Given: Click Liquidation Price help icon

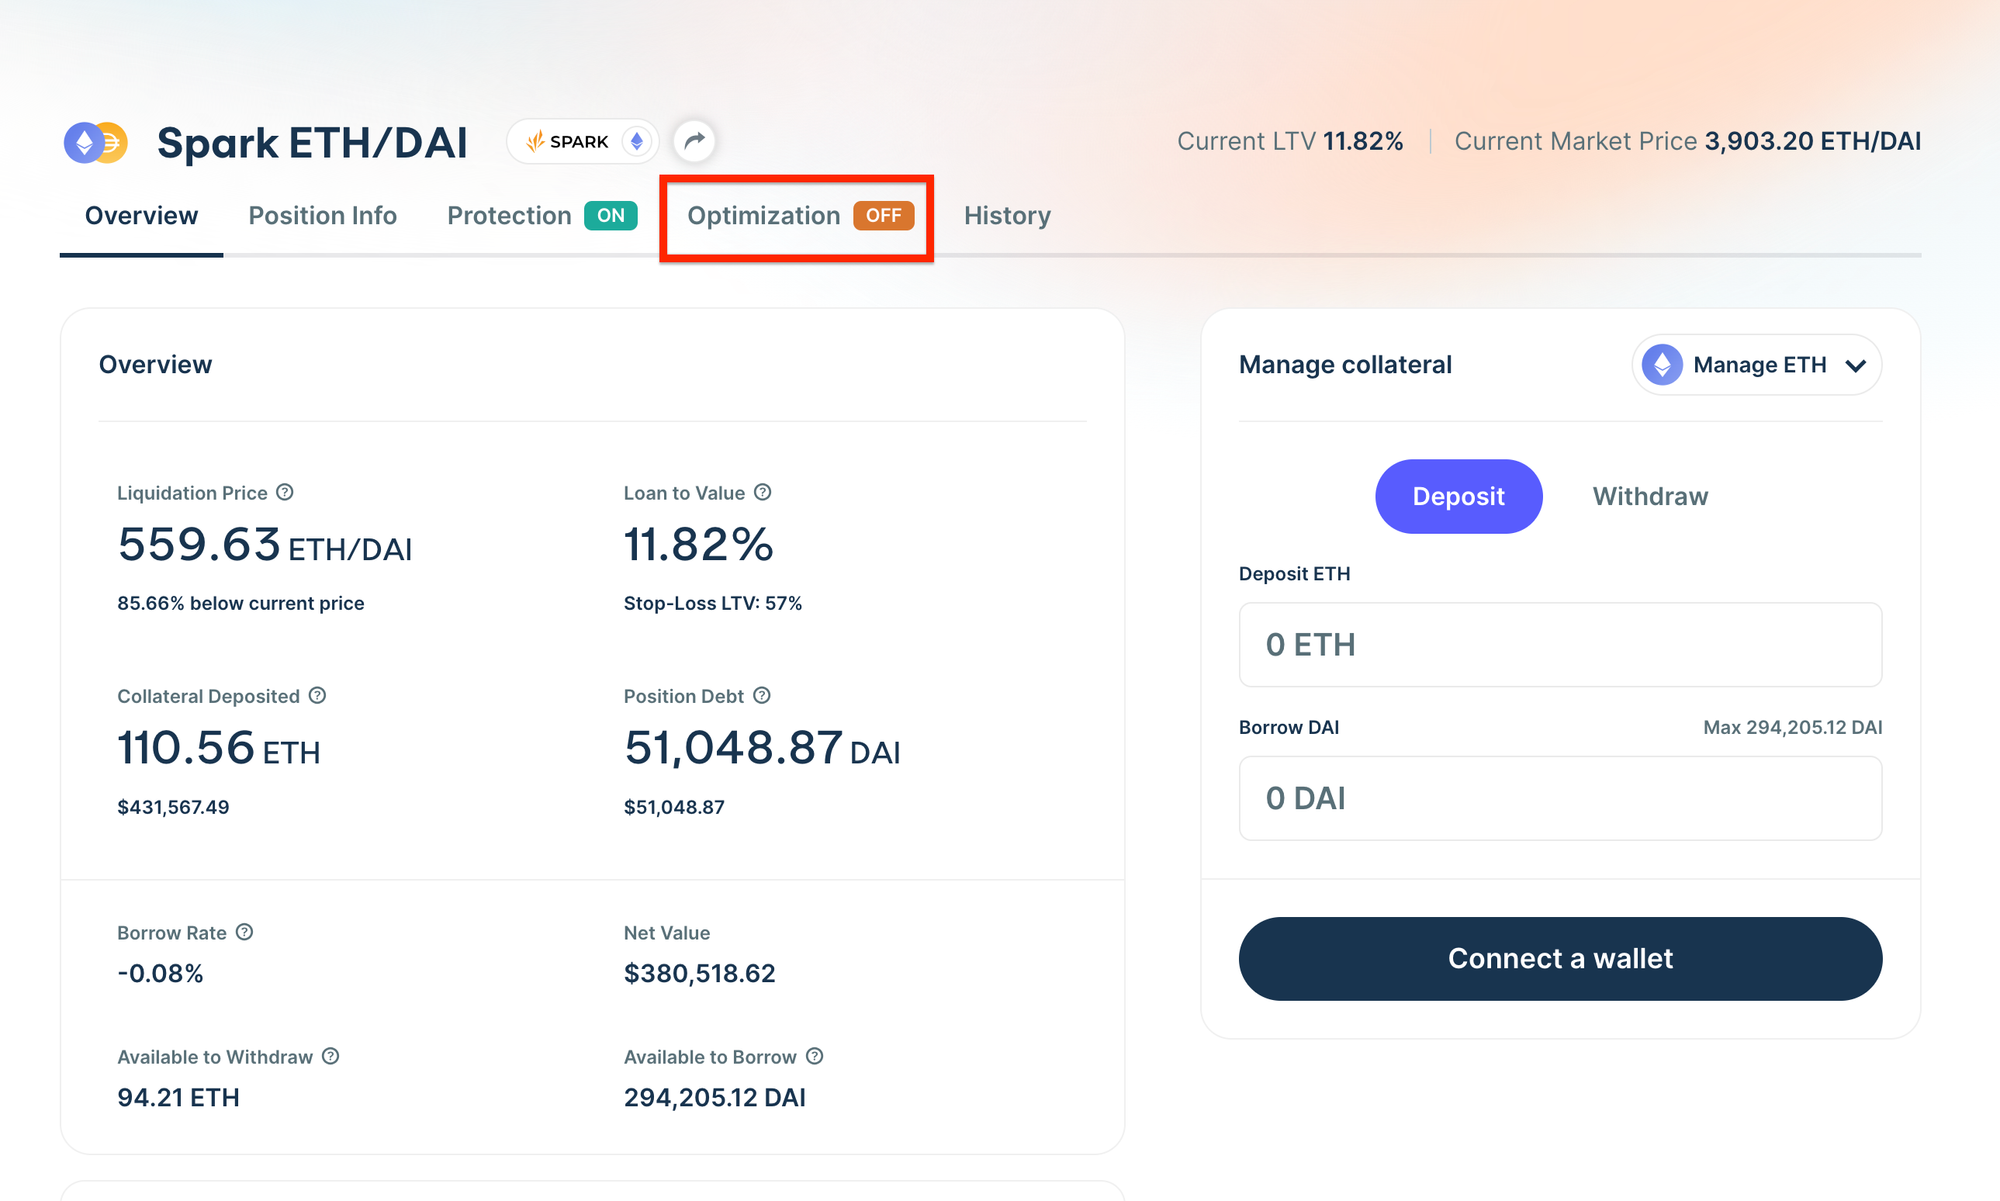Looking at the screenshot, I should tap(285, 492).
